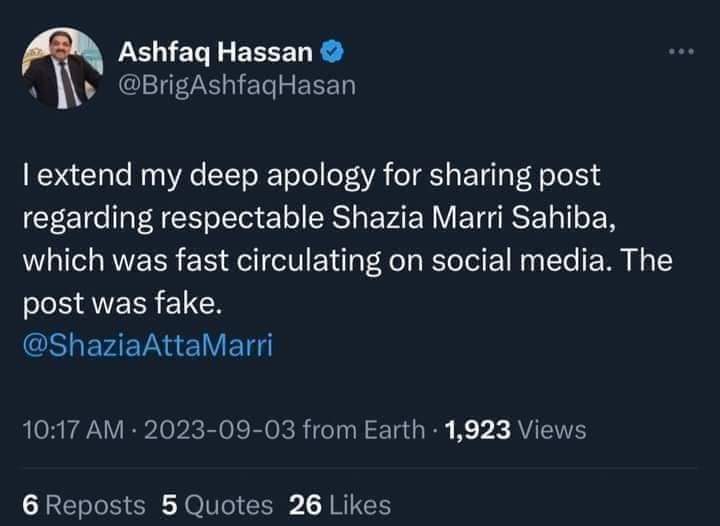This screenshot has width=720, height=526.
Task: Open the three-dot more options menu
Action: pyautogui.click(x=684, y=52)
